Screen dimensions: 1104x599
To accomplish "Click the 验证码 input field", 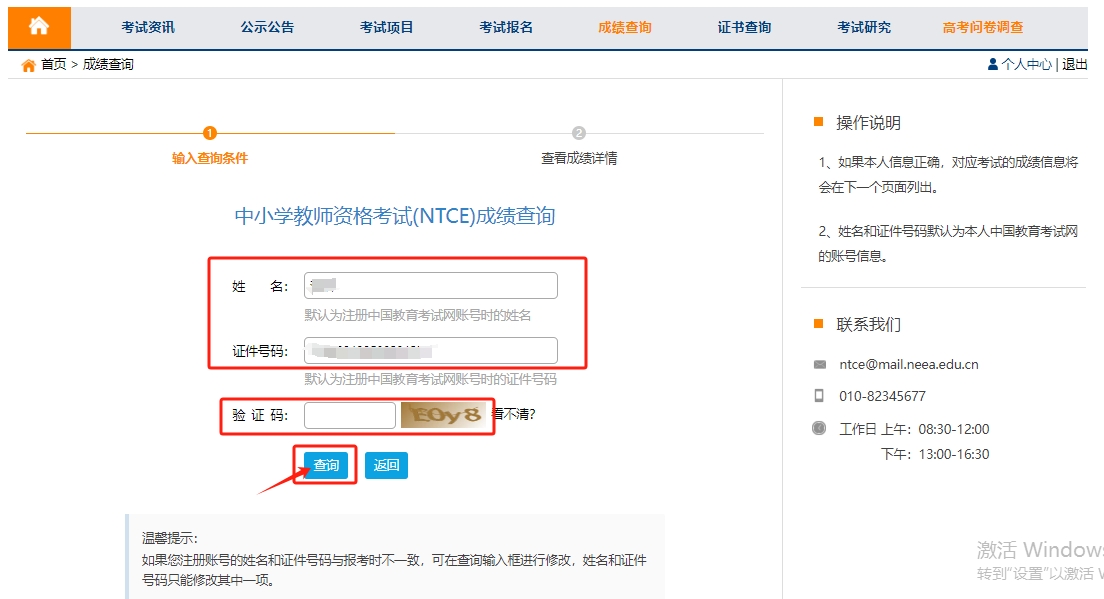I will (350, 414).
